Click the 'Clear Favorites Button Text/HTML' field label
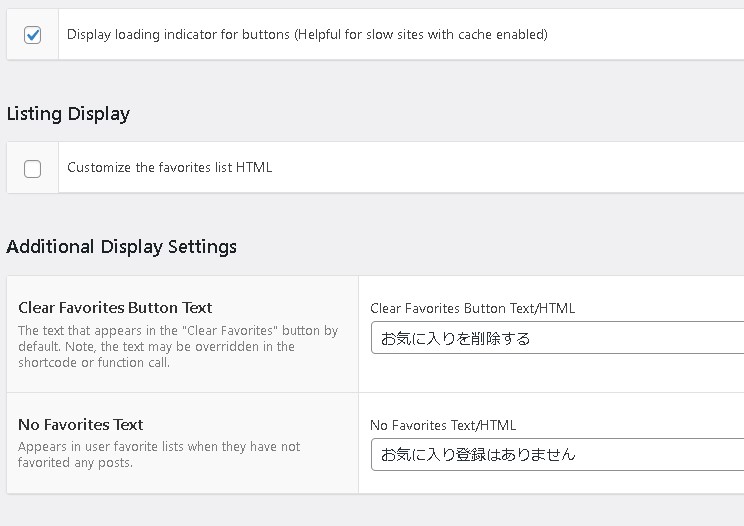The width and height of the screenshot is (744, 526). coord(472,309)
